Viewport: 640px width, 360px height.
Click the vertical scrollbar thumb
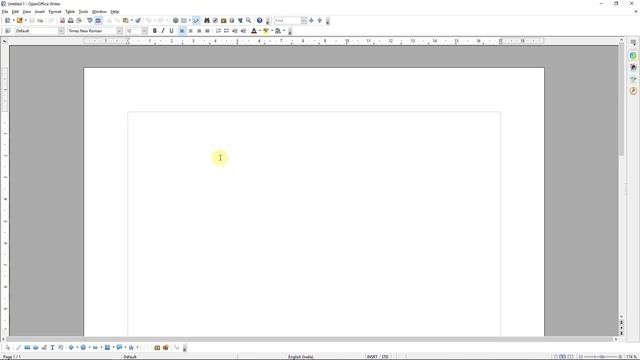[x=621, y=100]
